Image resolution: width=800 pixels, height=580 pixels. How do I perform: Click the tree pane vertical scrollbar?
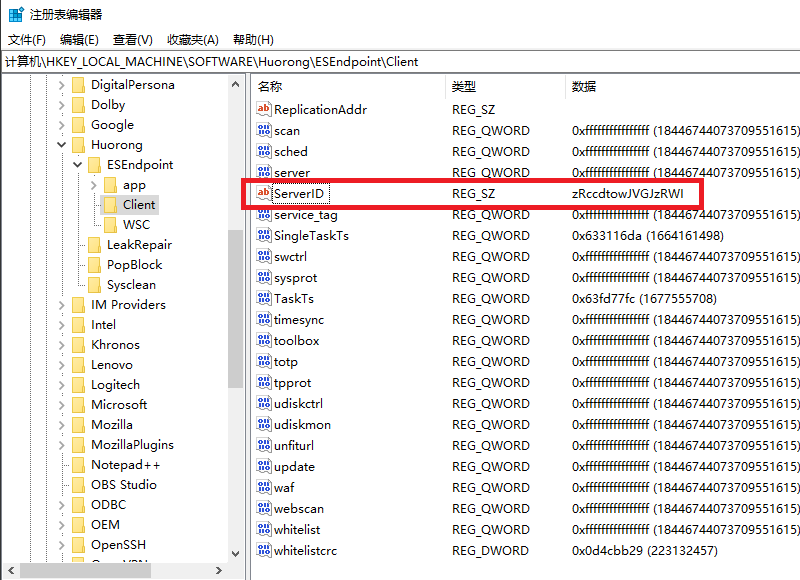coord(235,300)
